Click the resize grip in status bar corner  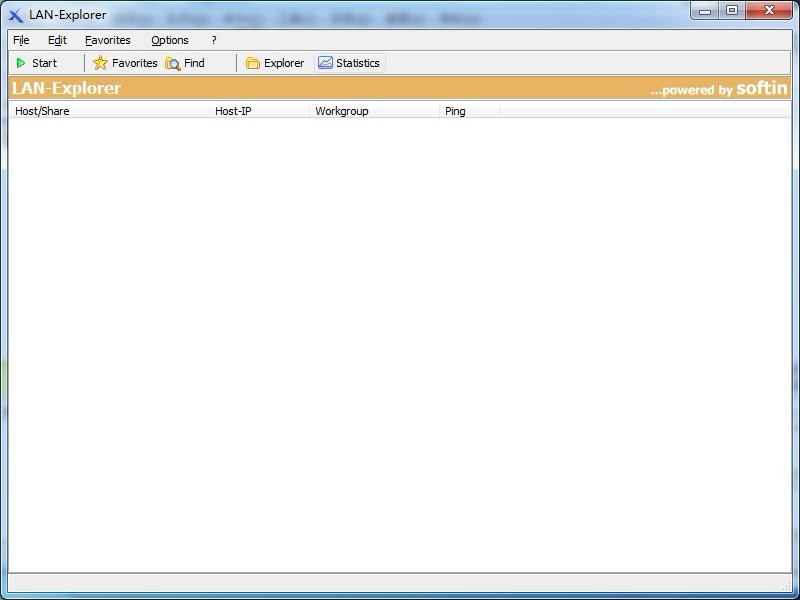point(786,585)
